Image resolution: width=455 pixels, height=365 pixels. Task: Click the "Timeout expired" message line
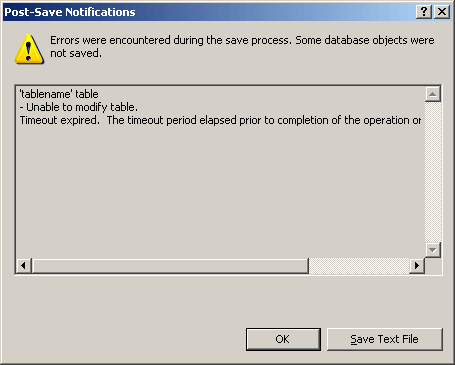point(220,120)
